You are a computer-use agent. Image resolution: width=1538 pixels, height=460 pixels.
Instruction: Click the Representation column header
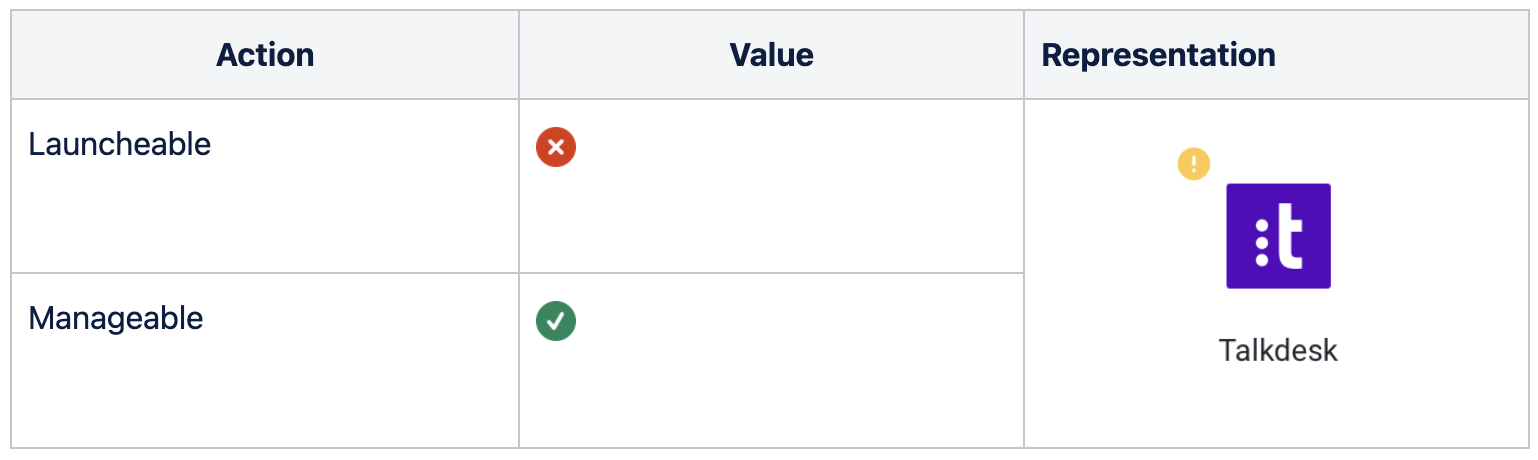point(1158,55)
